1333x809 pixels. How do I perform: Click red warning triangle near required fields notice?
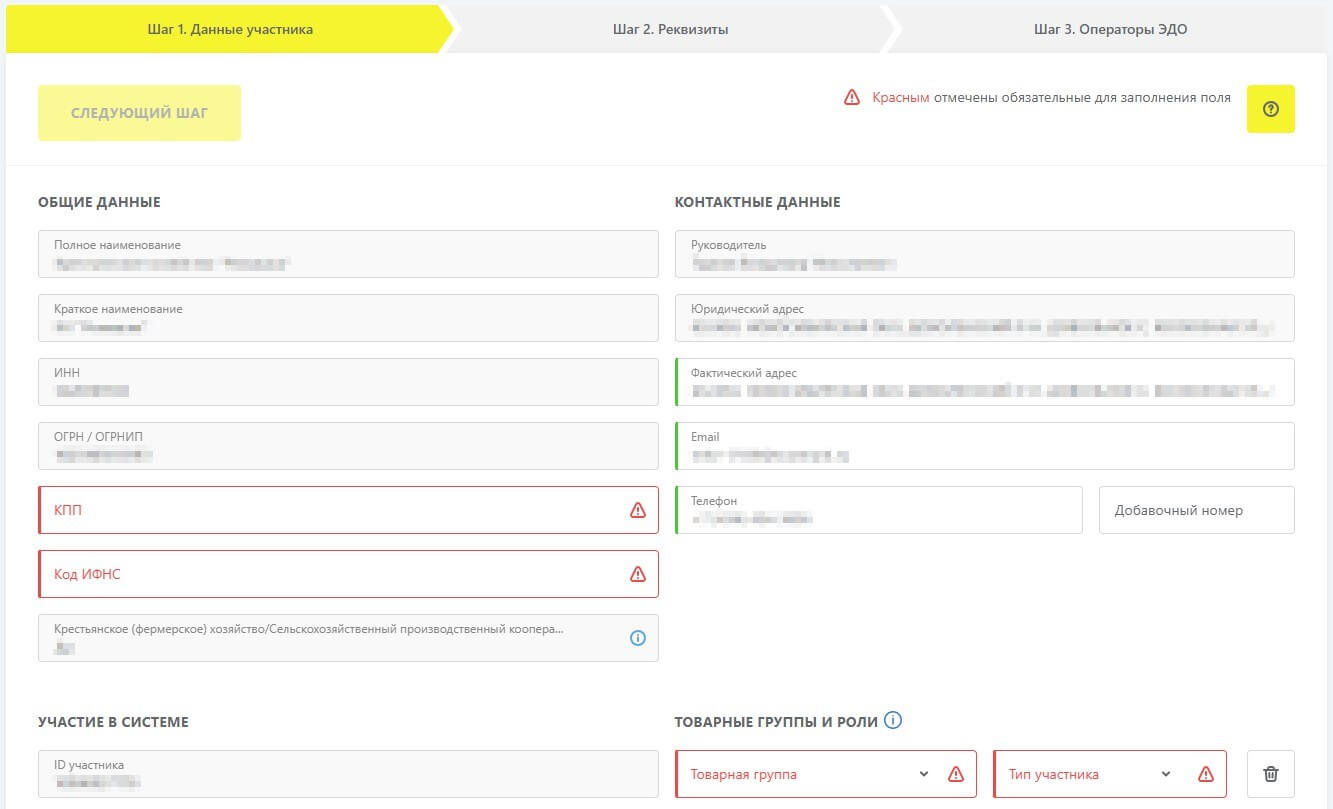852,98
